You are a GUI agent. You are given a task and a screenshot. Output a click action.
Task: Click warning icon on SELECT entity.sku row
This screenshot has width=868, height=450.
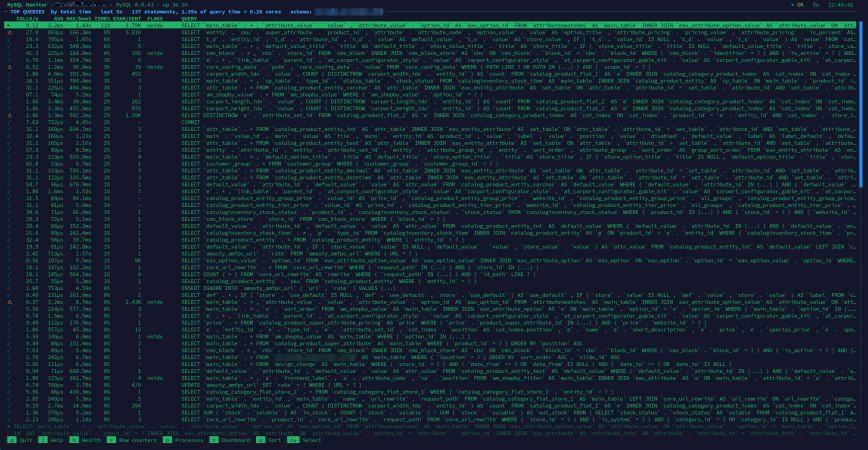point(9,33)
